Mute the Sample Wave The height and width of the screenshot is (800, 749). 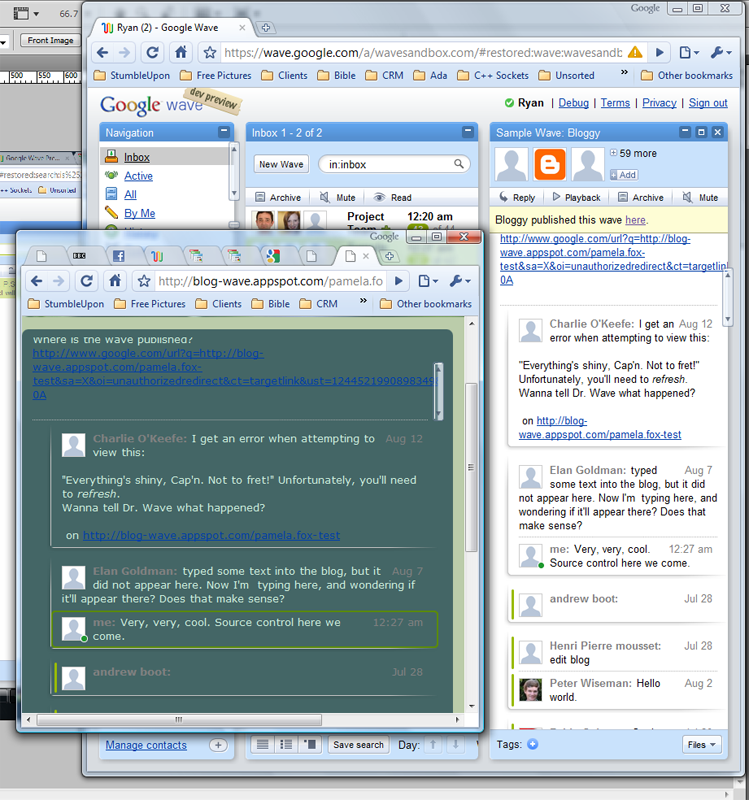[700, 198]
